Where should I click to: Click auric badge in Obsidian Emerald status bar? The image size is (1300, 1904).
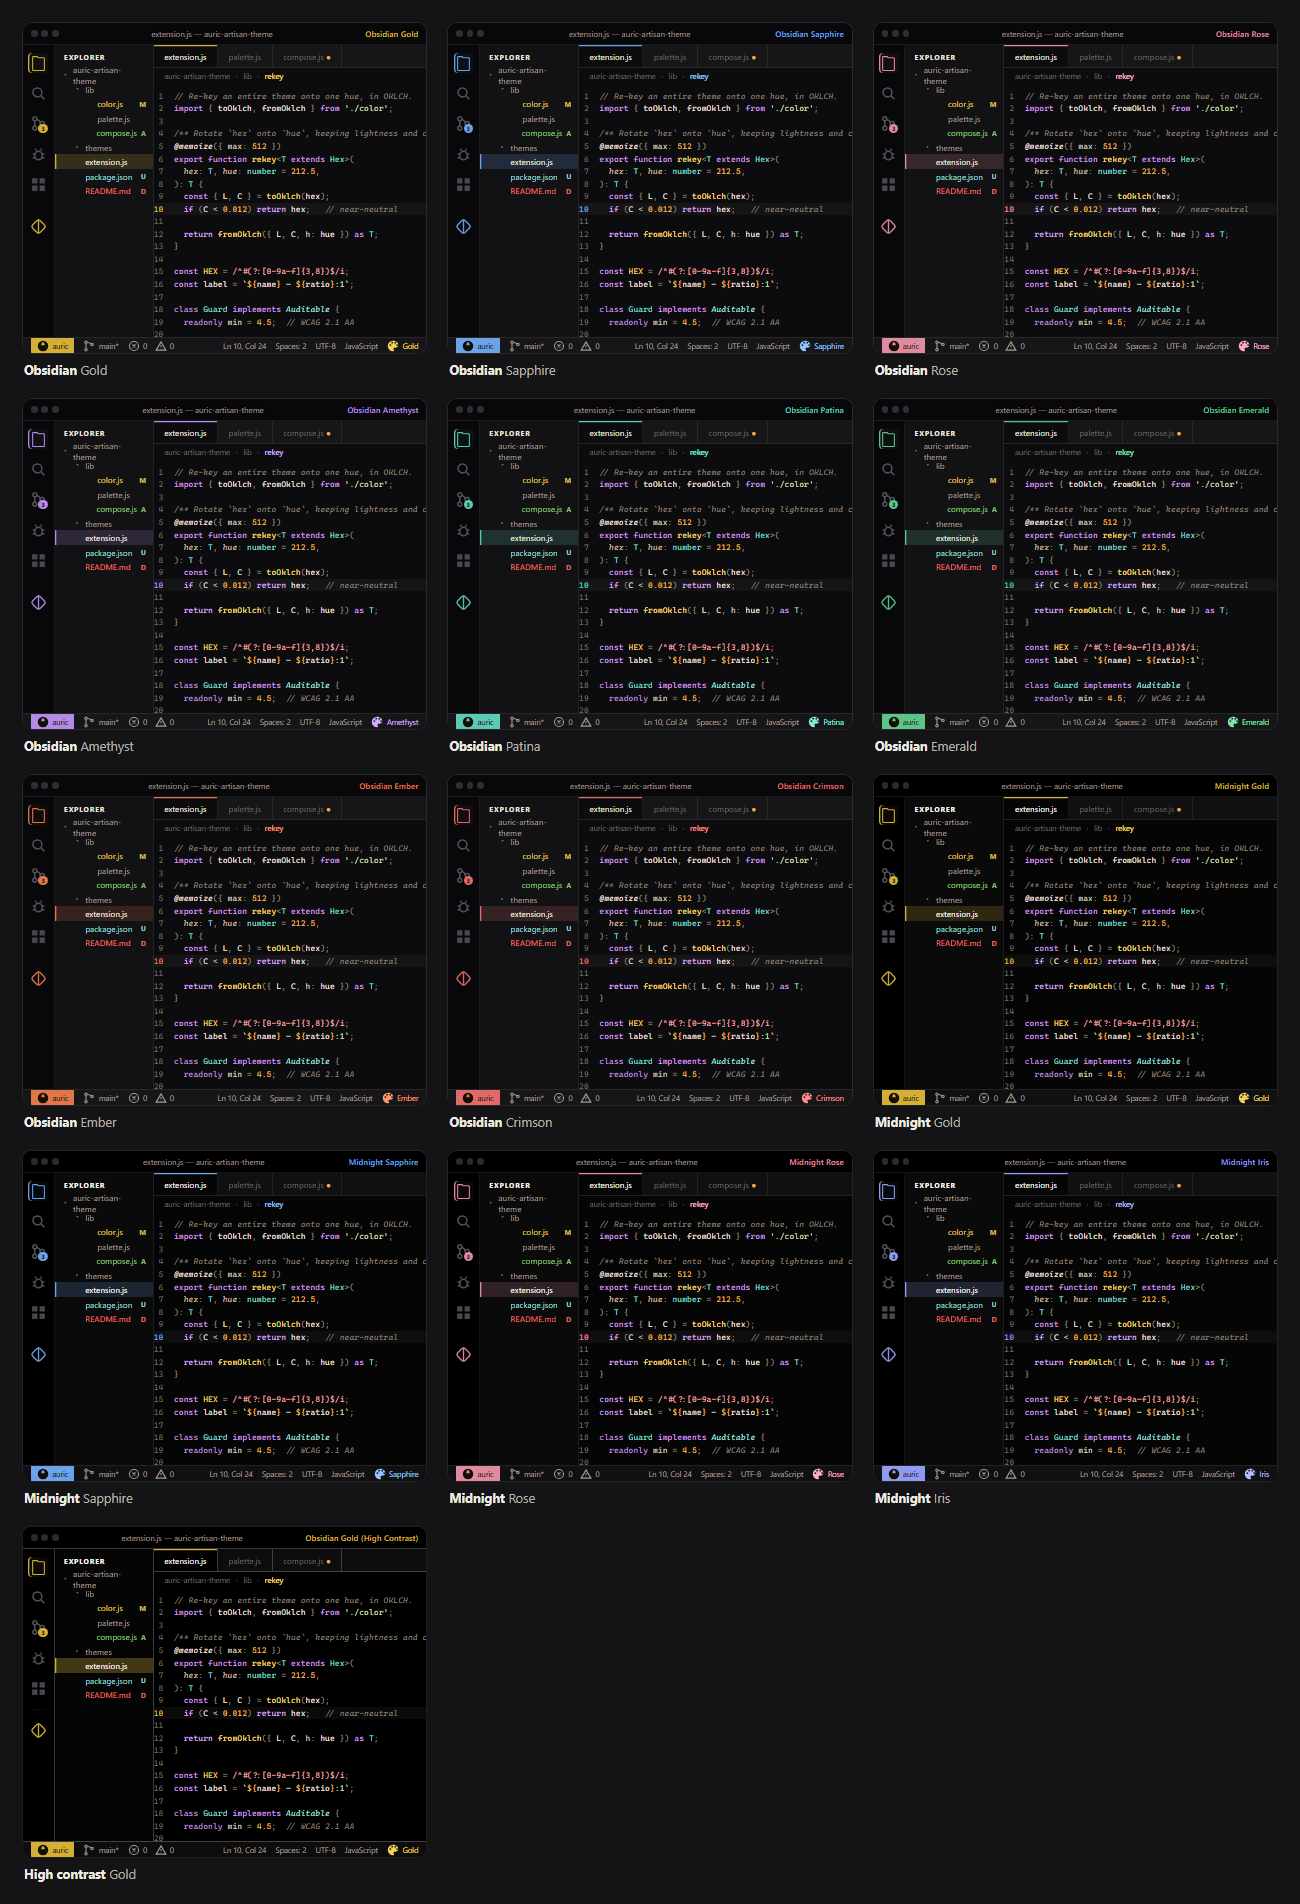tap(904, 722)
